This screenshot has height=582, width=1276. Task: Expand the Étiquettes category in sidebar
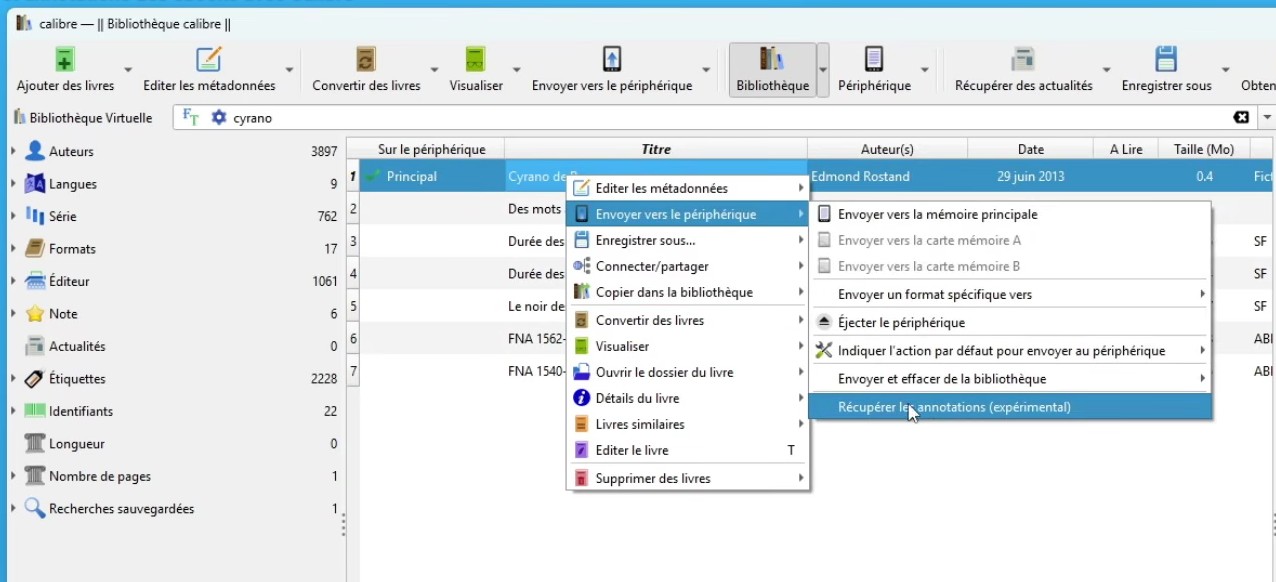pyautogui.click(x=13, y=379)
